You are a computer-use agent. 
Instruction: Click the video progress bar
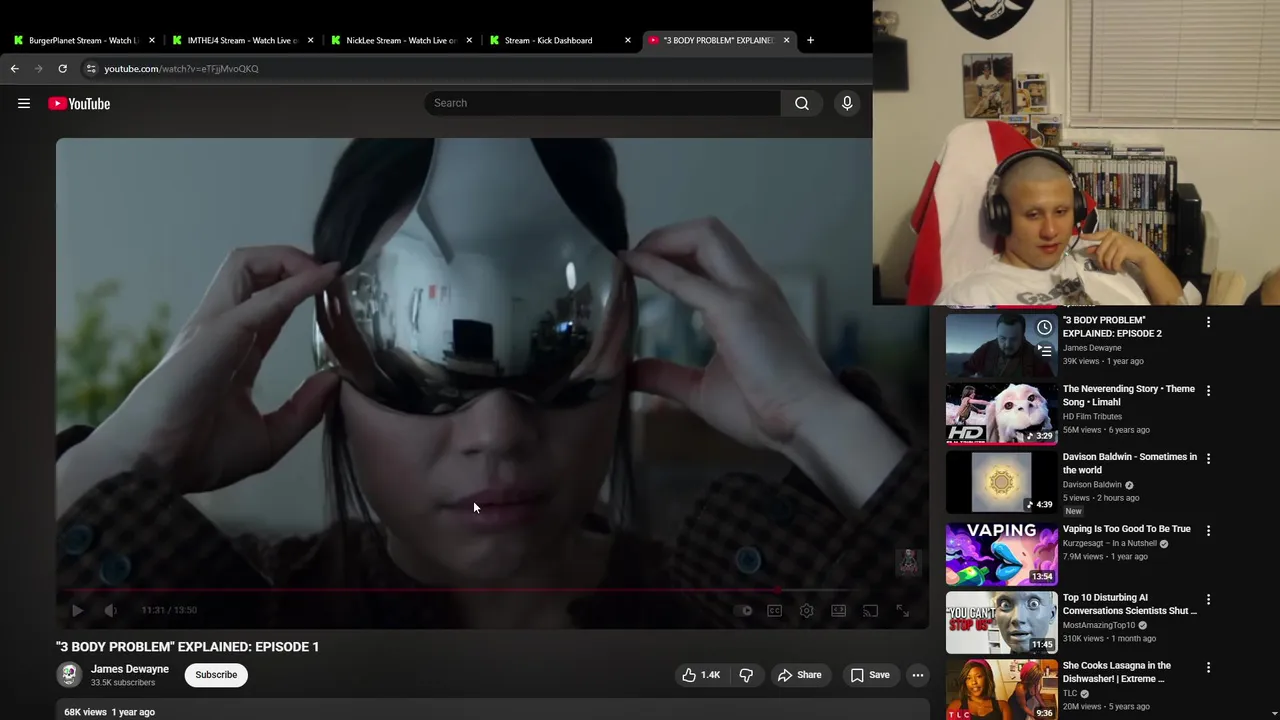(x=492, y=590)
